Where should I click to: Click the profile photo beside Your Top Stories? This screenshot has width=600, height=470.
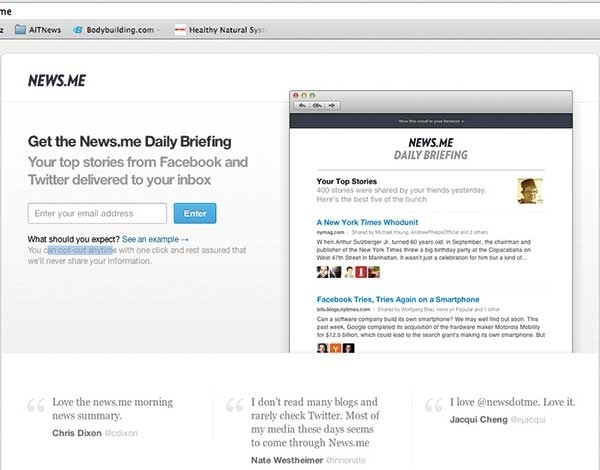click(530, 190)
